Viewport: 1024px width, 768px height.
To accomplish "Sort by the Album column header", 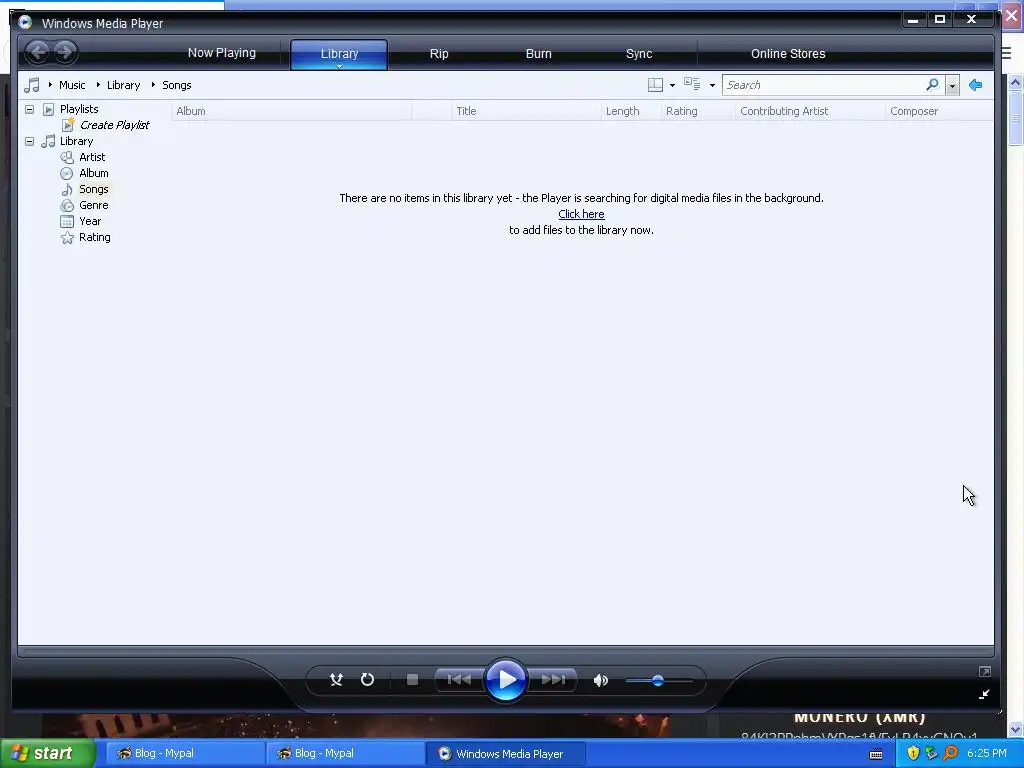I will (x=291, y=111).
